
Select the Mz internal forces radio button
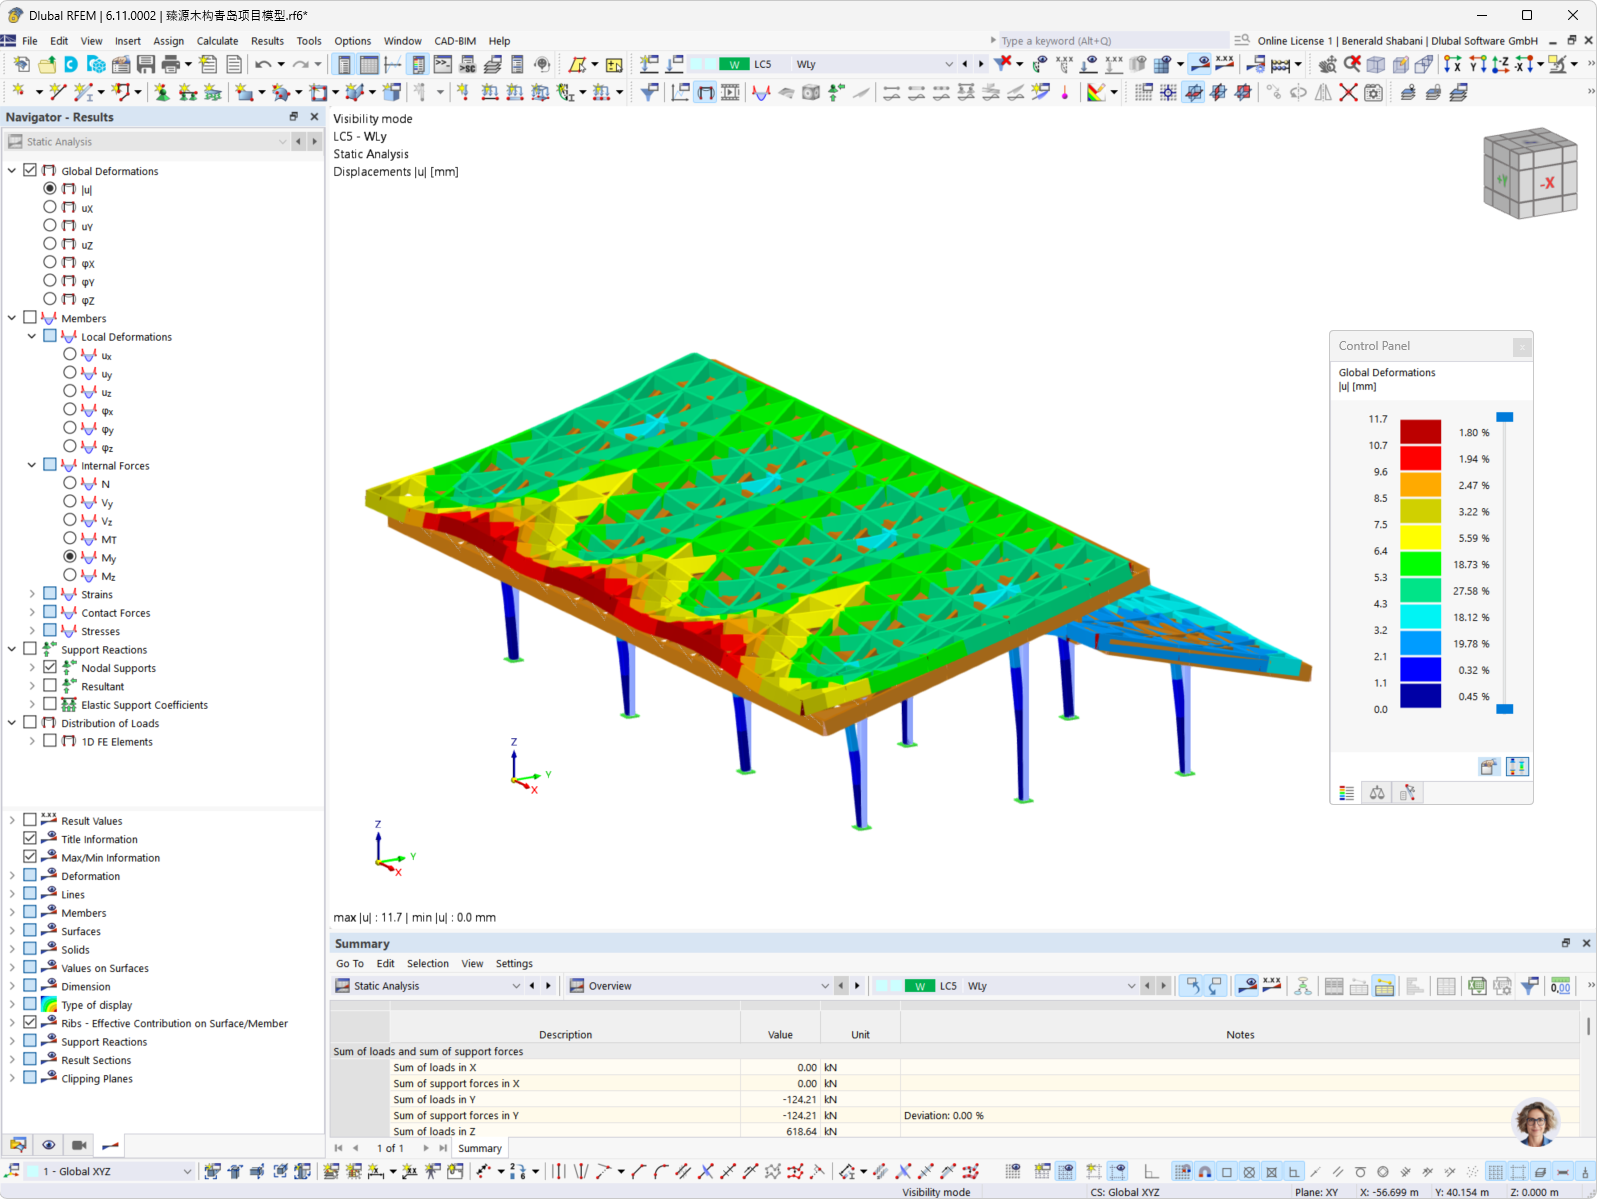click(70, 575)
